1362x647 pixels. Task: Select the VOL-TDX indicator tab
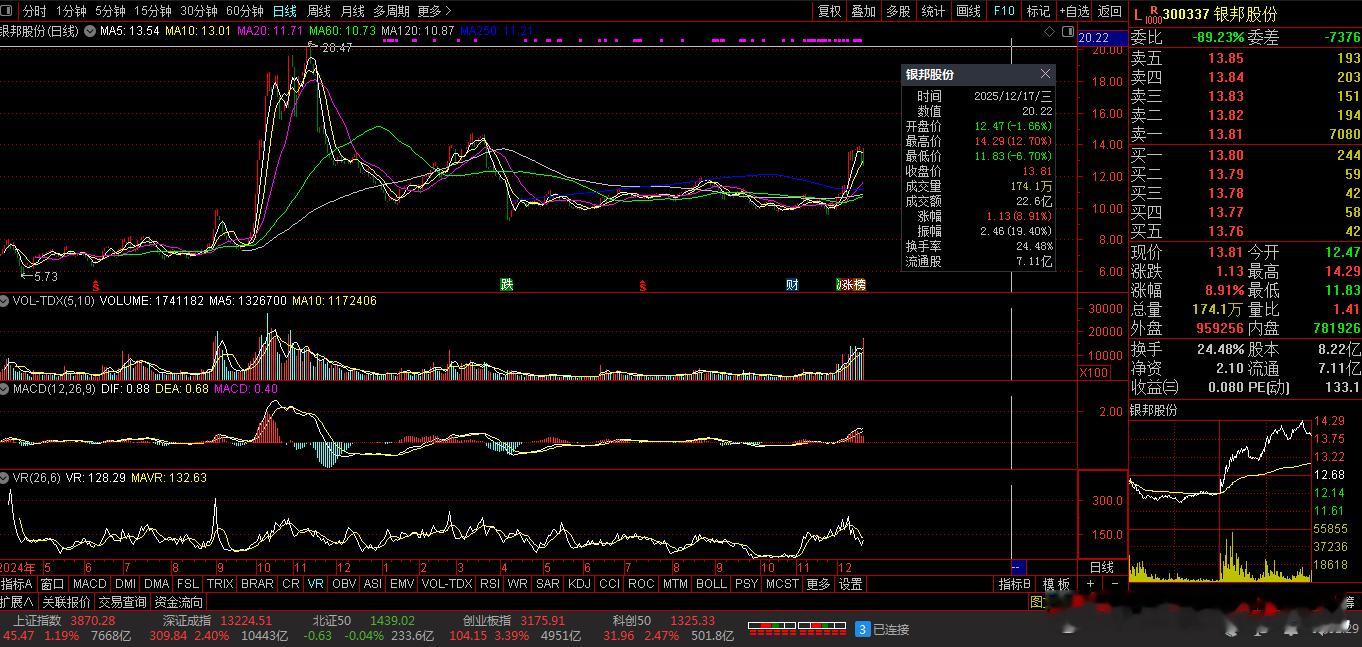(446, 584)
